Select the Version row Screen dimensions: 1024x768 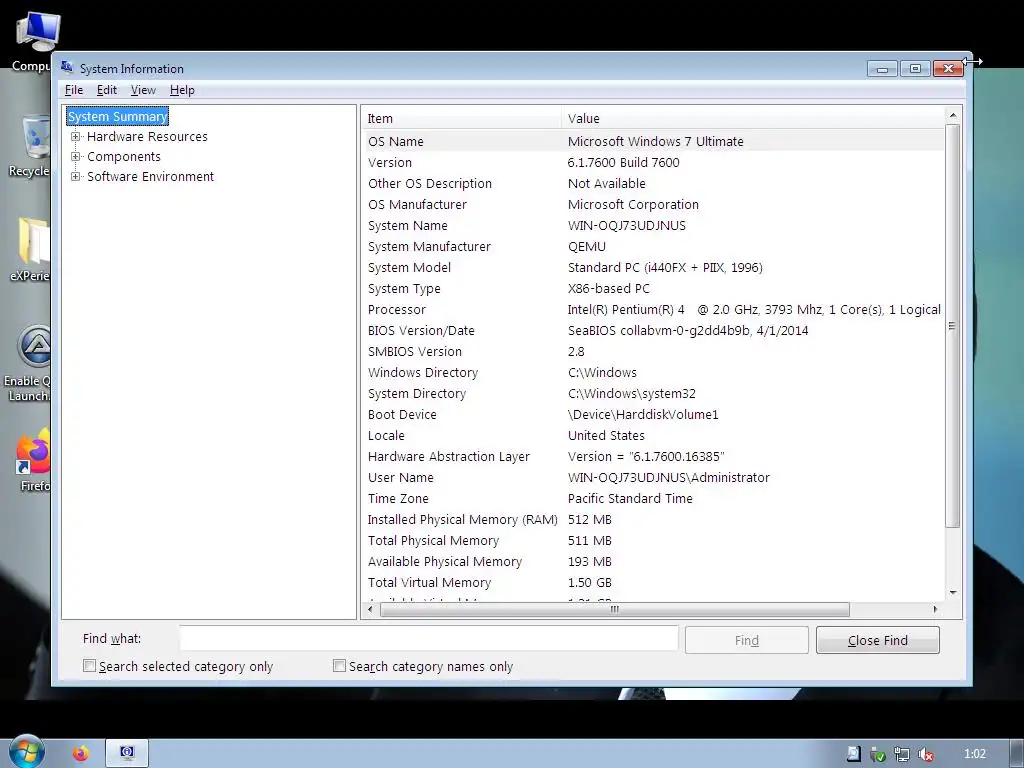(652, 162)
